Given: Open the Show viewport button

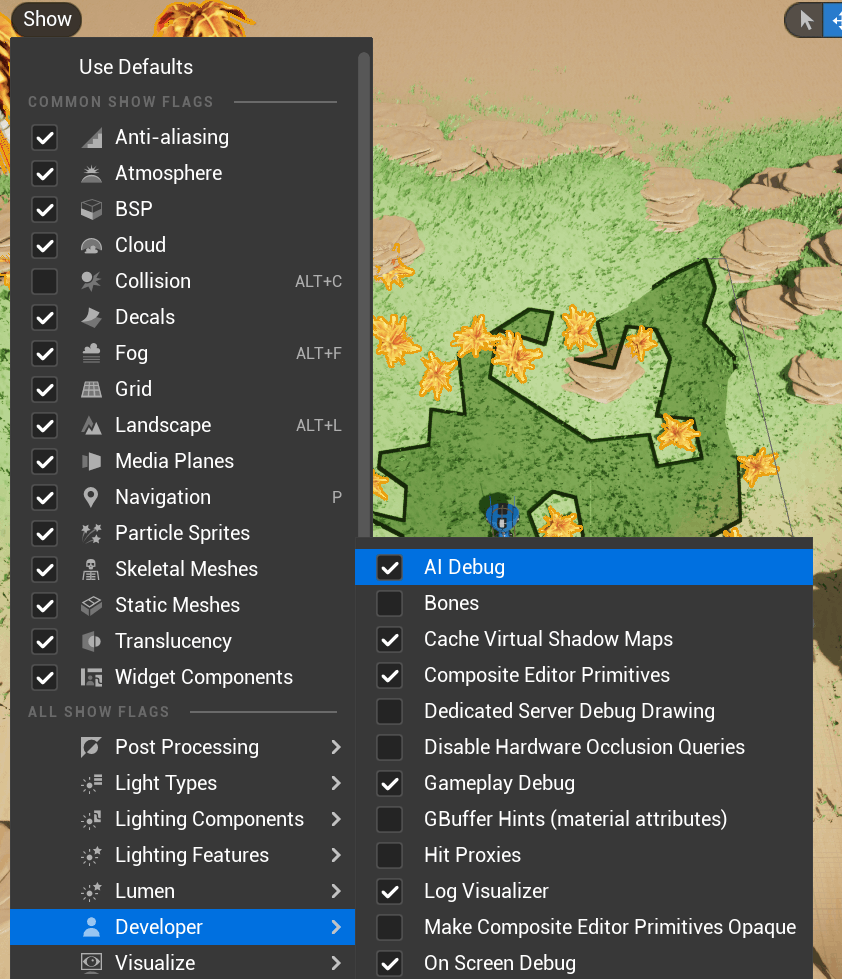Looking at the screenshot, I should click(47, 19).
